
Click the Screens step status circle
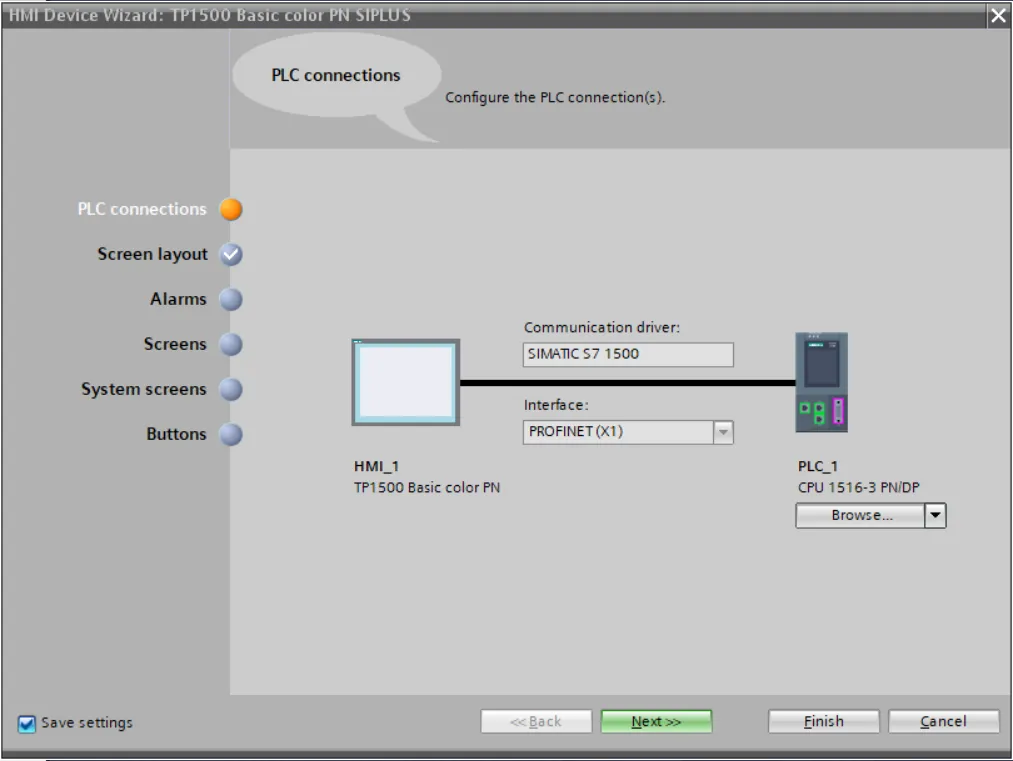(x=230, y=344)
